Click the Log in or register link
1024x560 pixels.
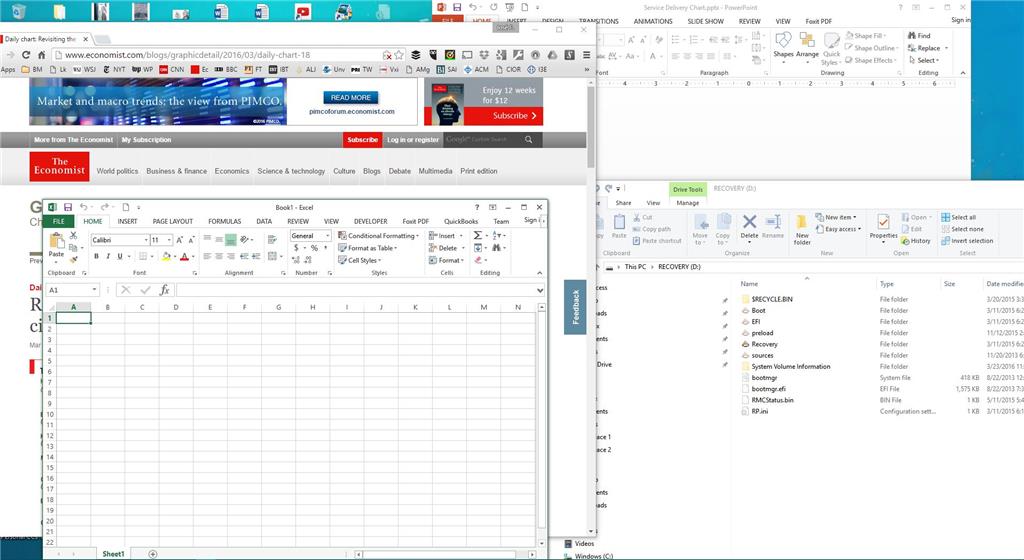[x=413, y=140]
